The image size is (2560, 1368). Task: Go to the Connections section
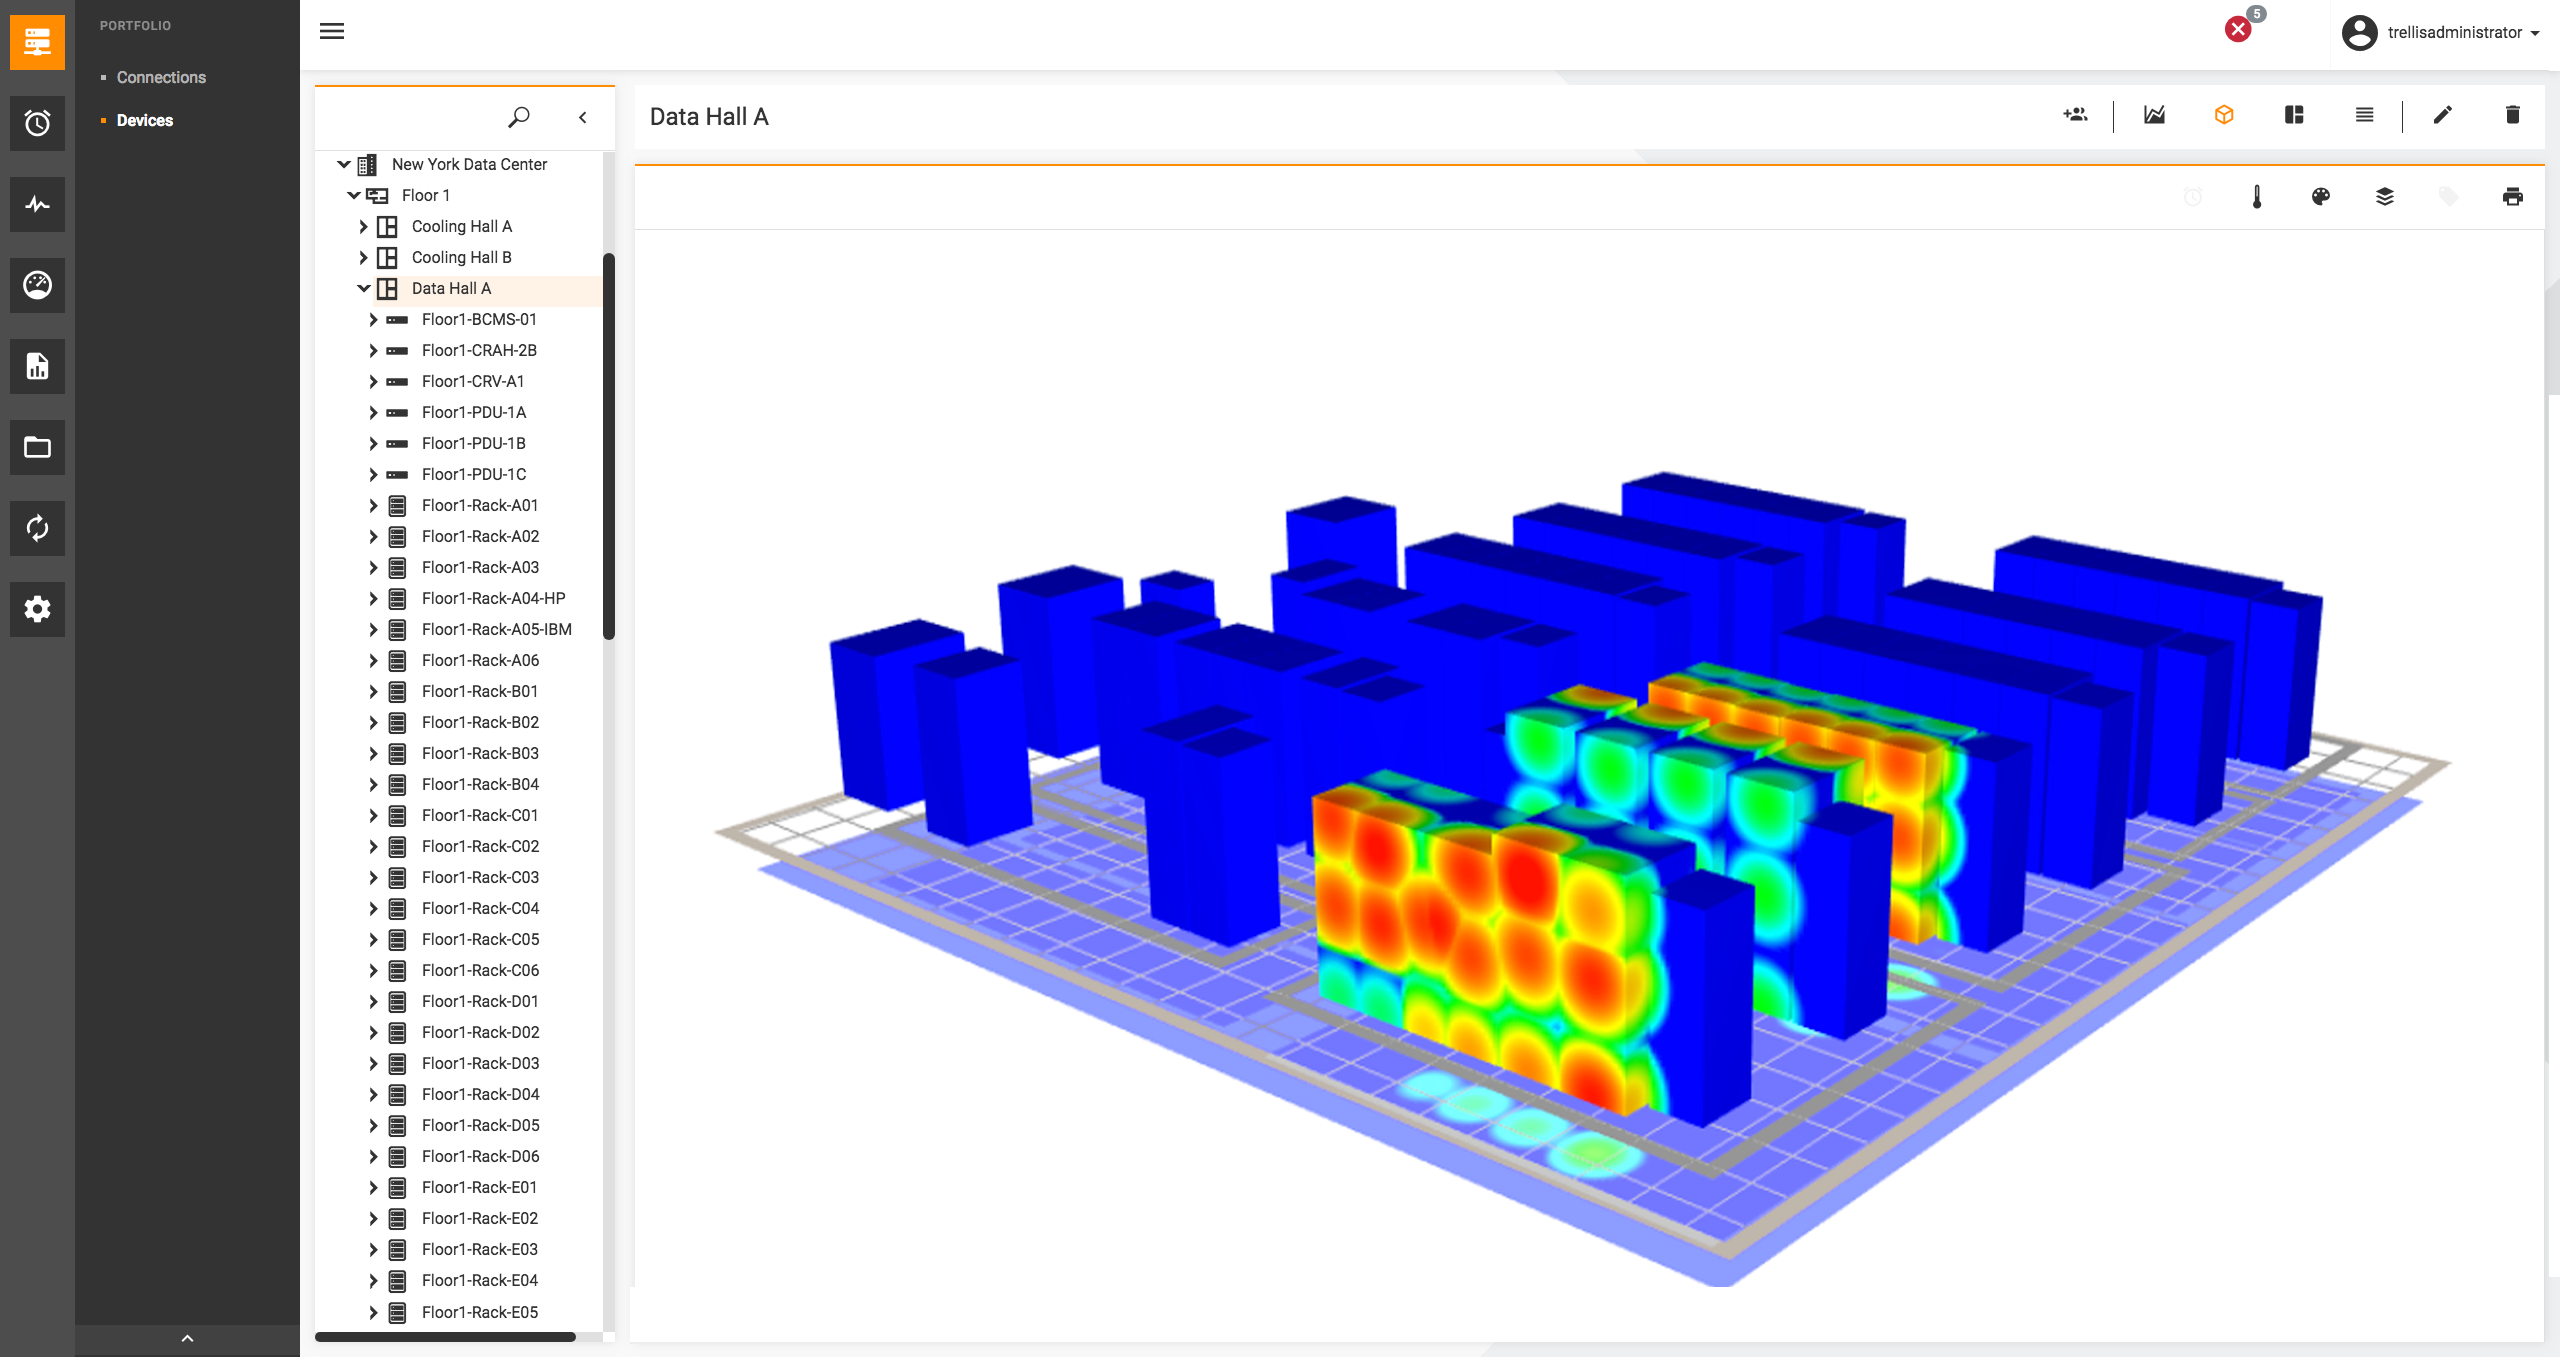pos(161,77)
